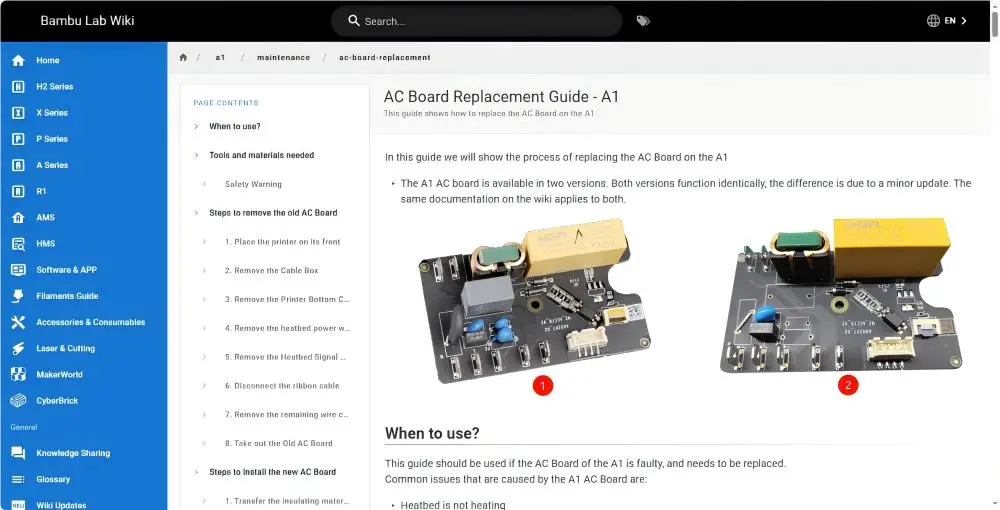The width and height of the screenshot is (1000, 510).
Task: Click the 'maintenance' breadcrumb link
Action: 283,57
